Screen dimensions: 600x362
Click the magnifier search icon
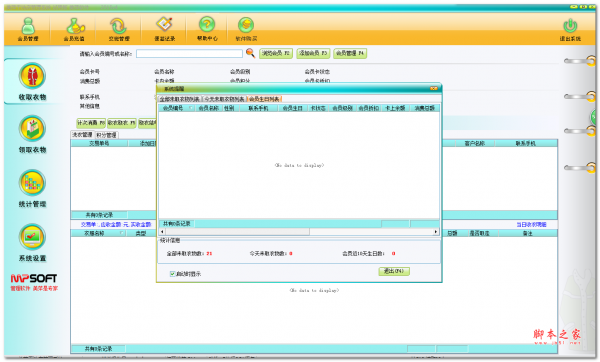(250, 53)
